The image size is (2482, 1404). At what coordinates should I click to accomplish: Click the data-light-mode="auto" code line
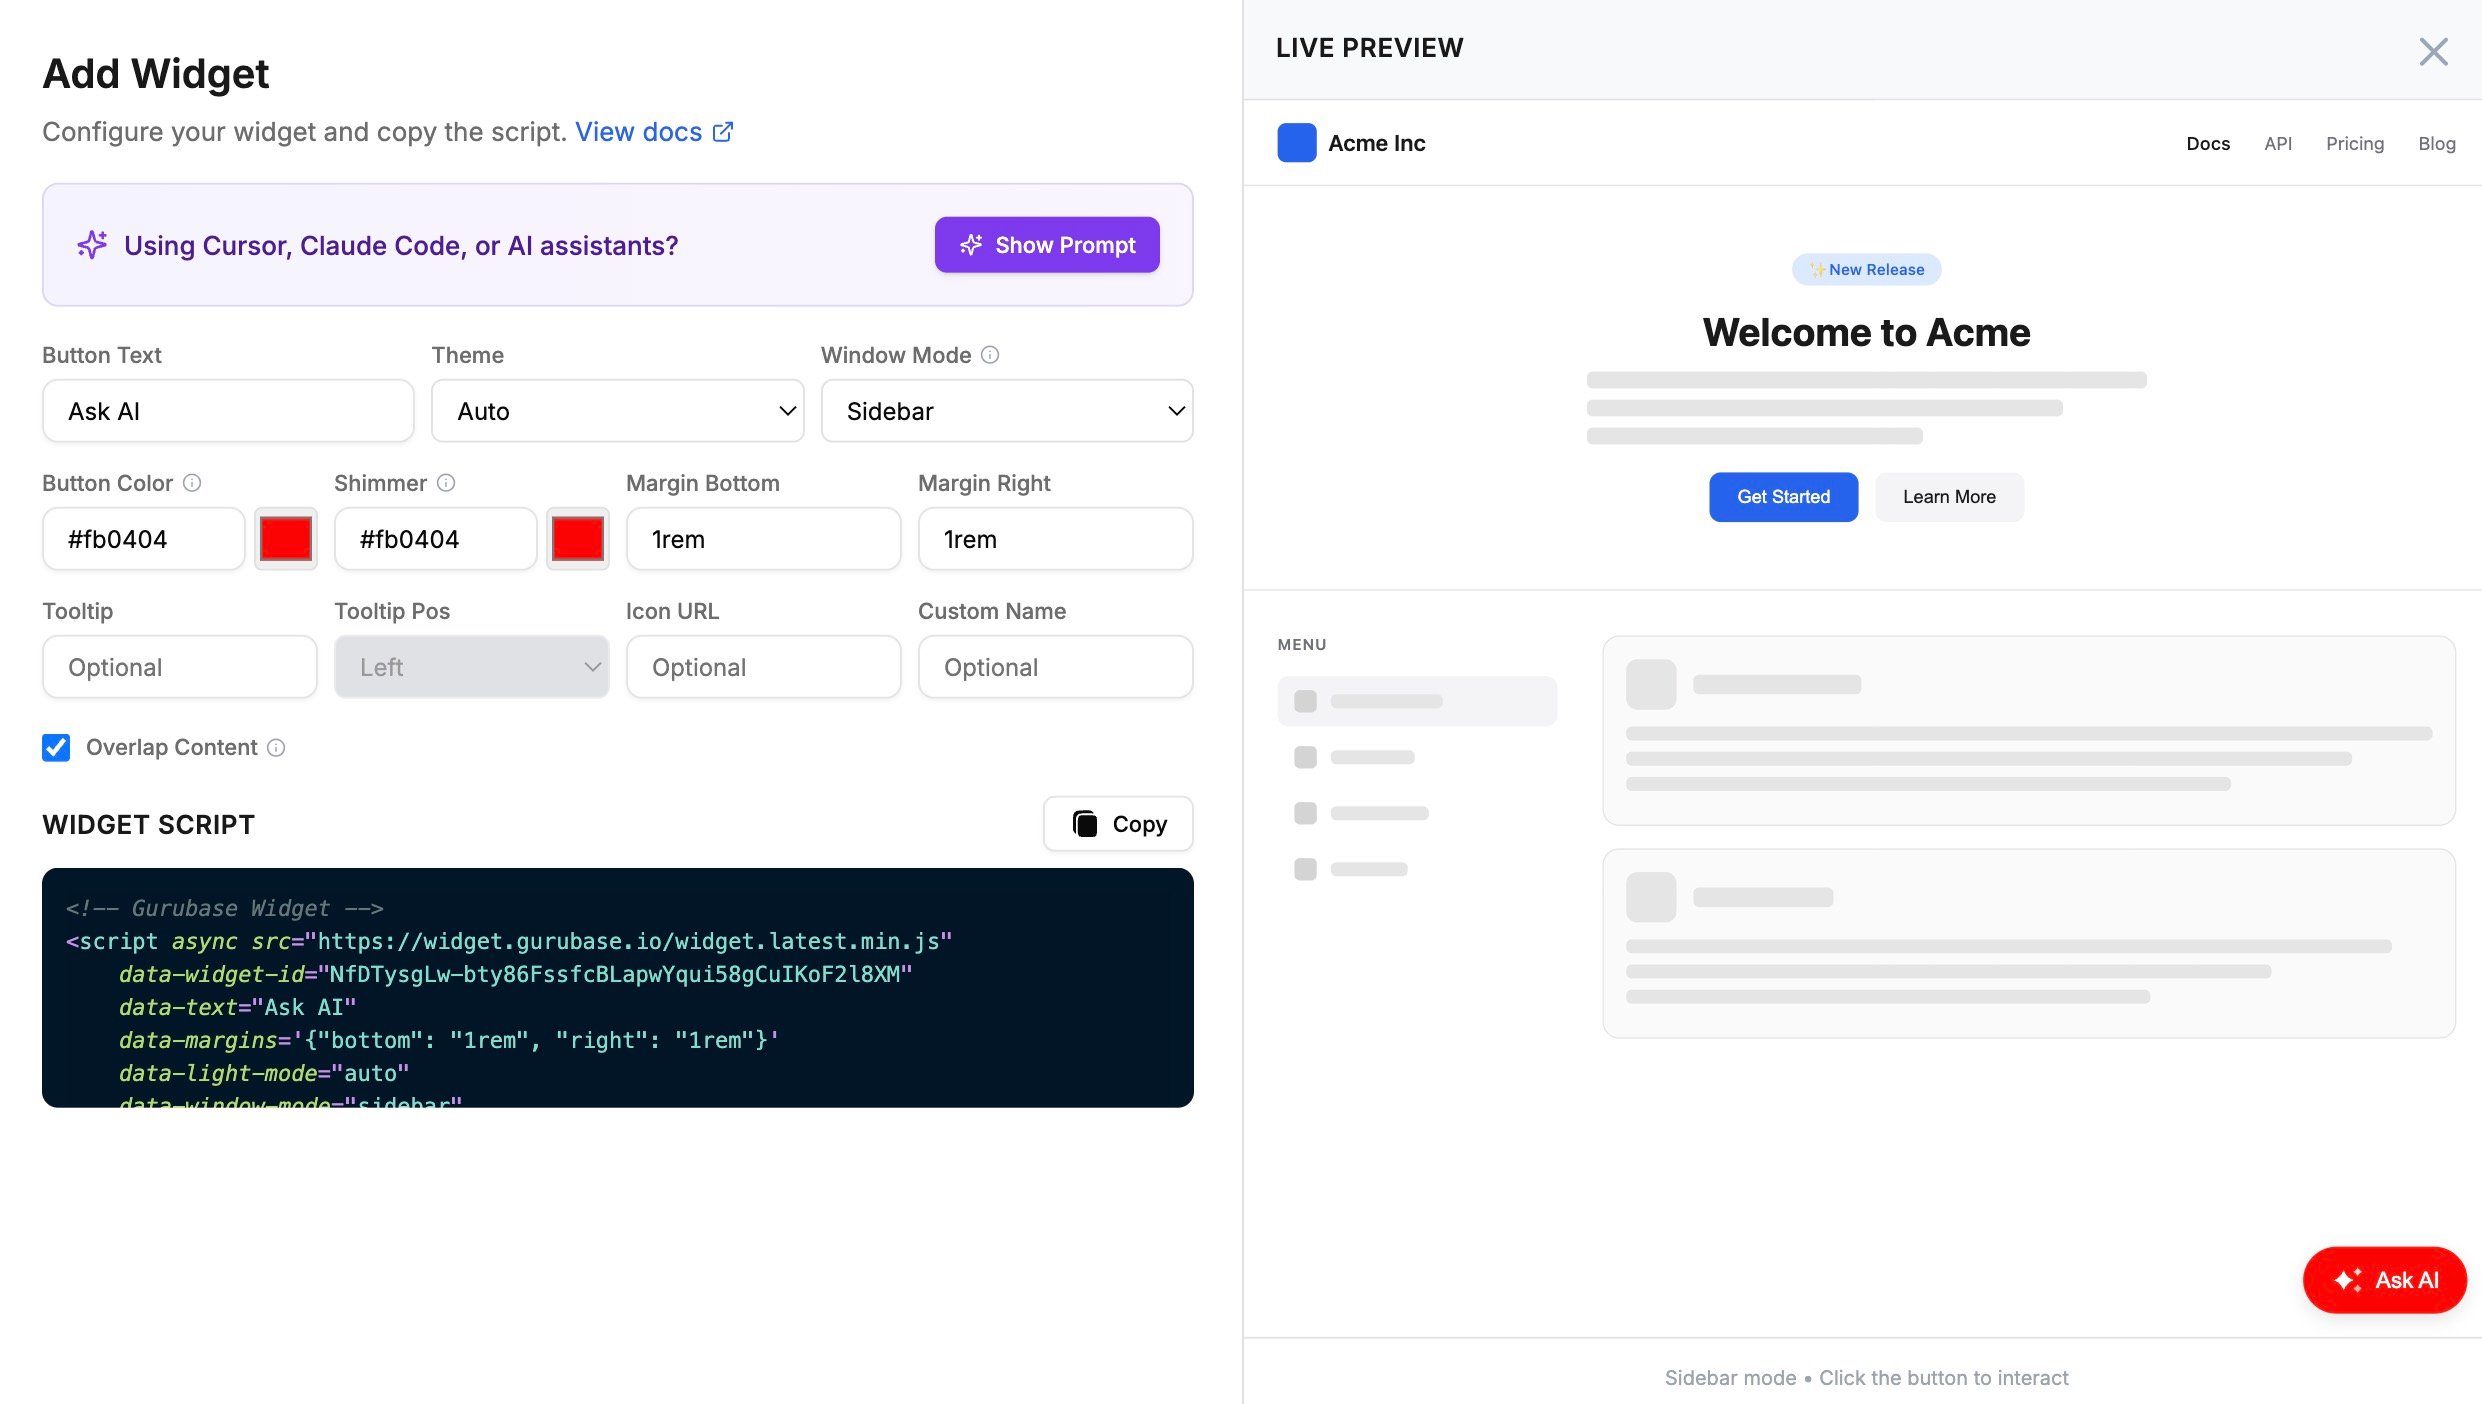tap(264, 1073)
